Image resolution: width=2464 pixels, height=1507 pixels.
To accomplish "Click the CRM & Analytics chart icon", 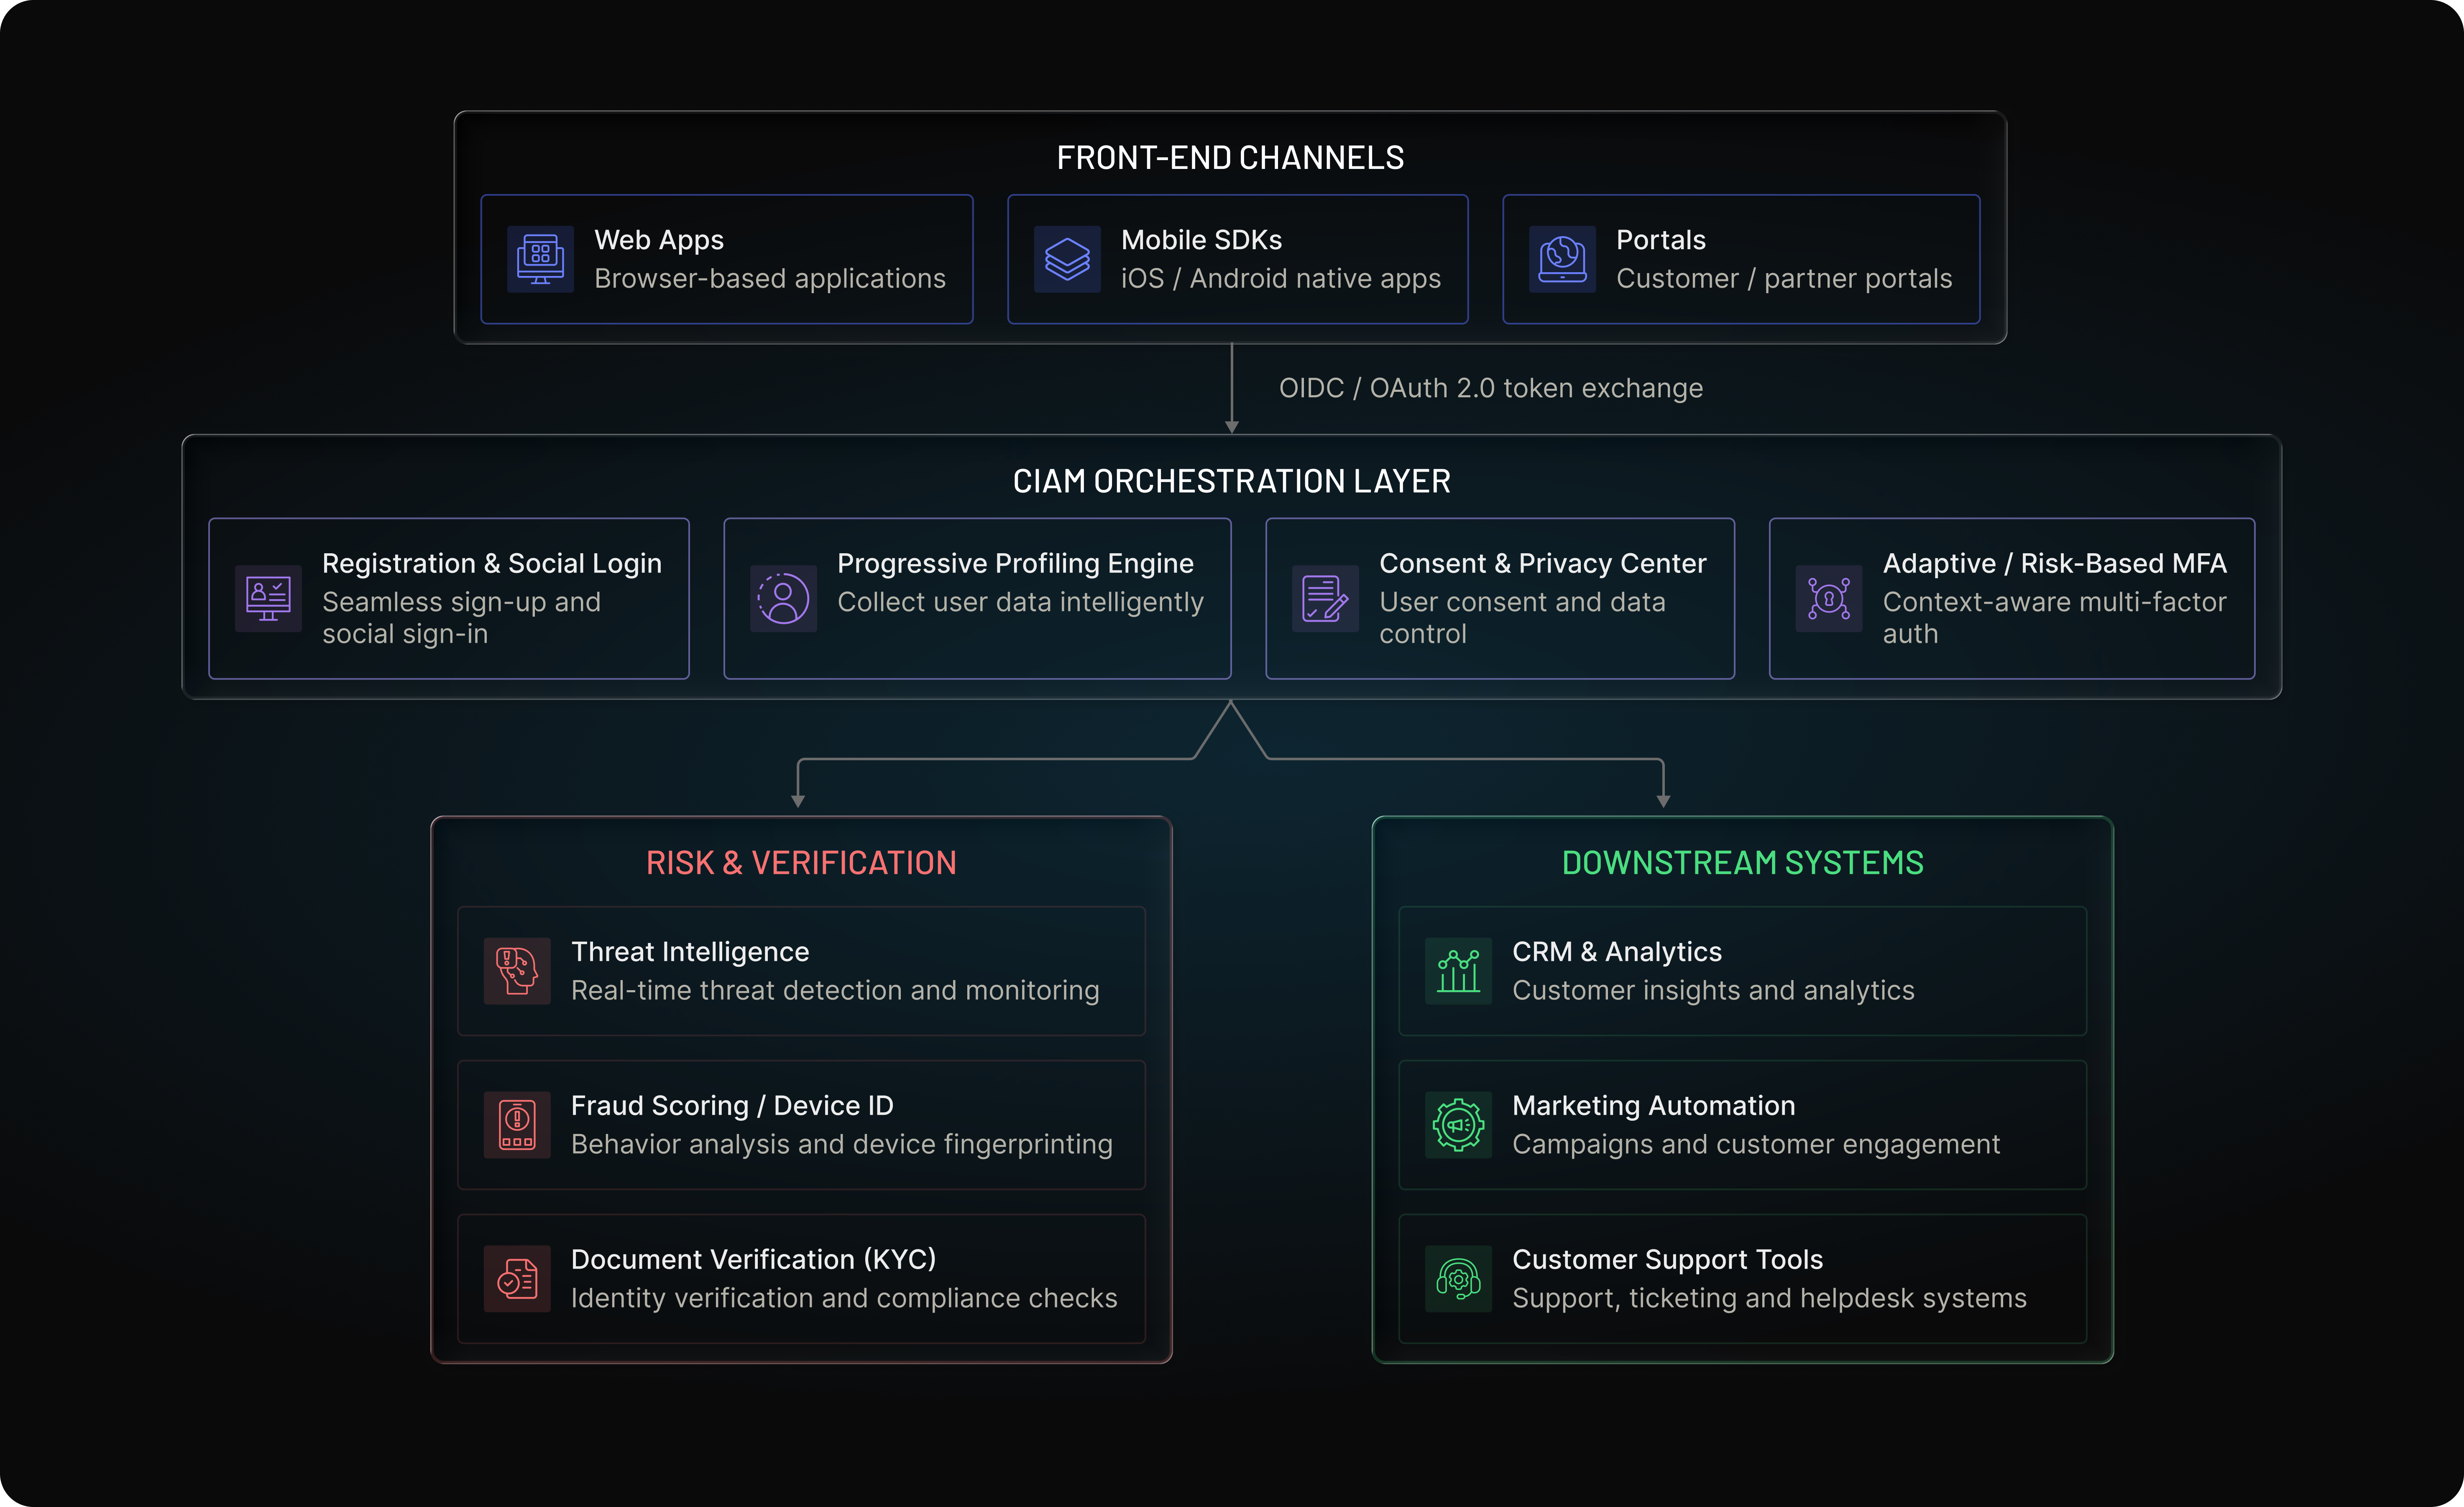I will tap(1458, 971).
